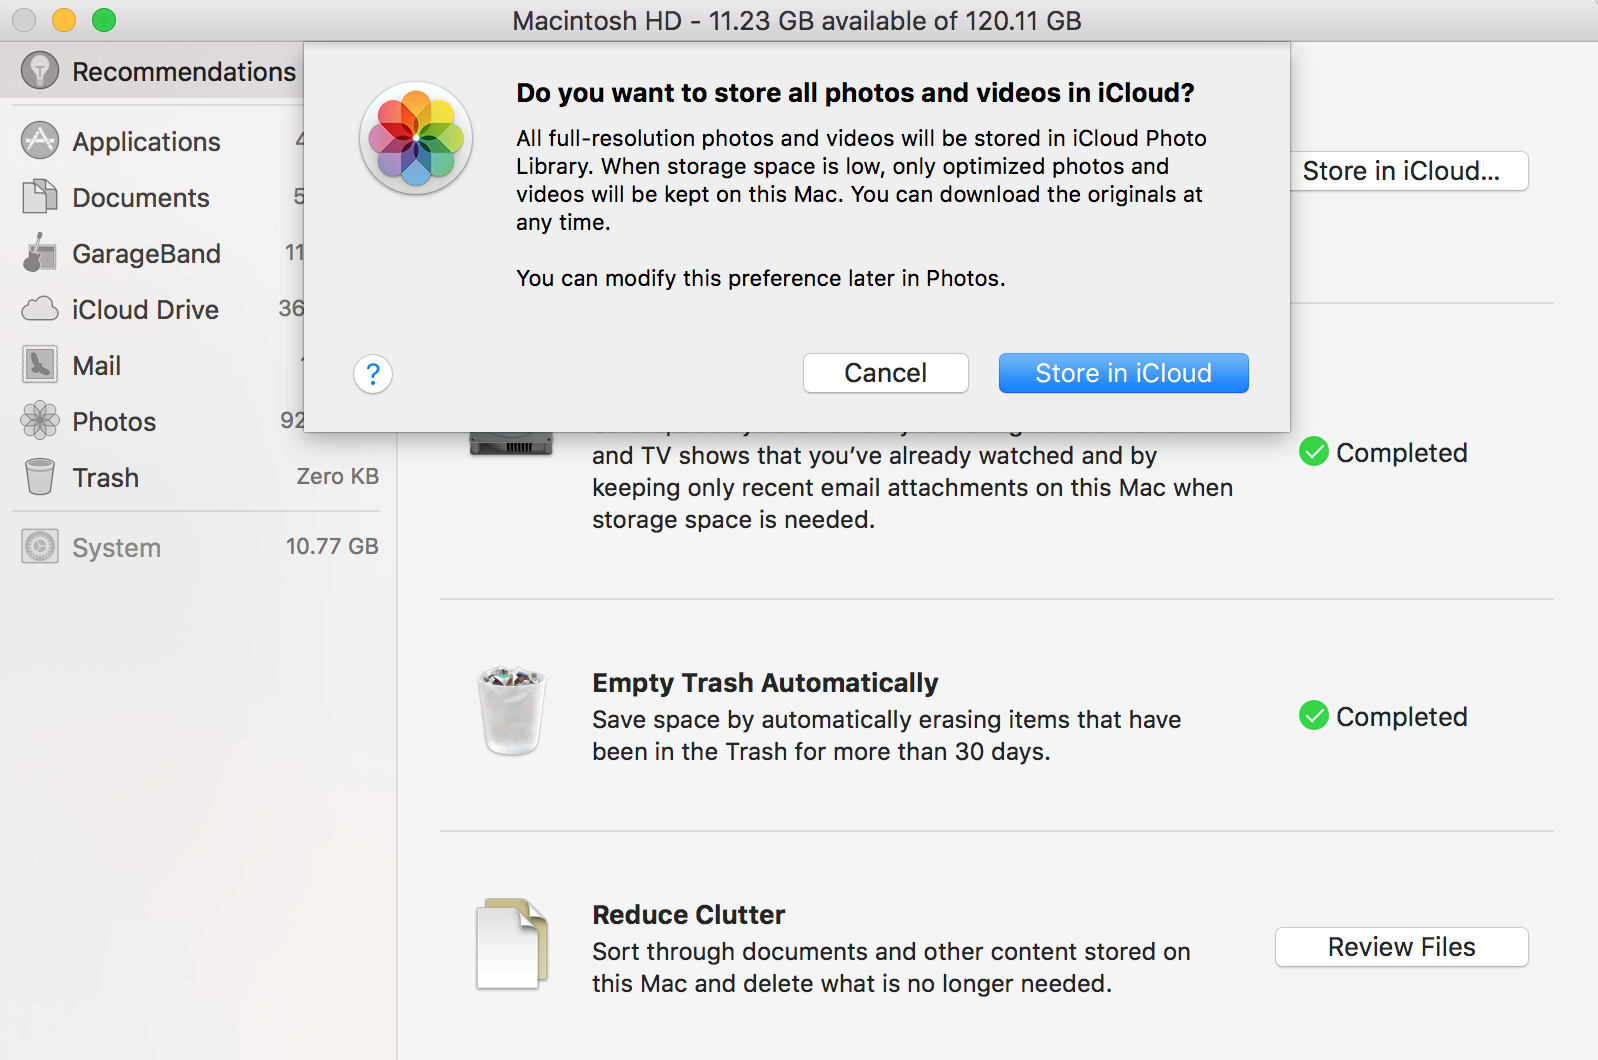Click the iCloud Drive cloud icon
The width and height of the screenshot is (1598, 1060).
[x=40, y=309]
